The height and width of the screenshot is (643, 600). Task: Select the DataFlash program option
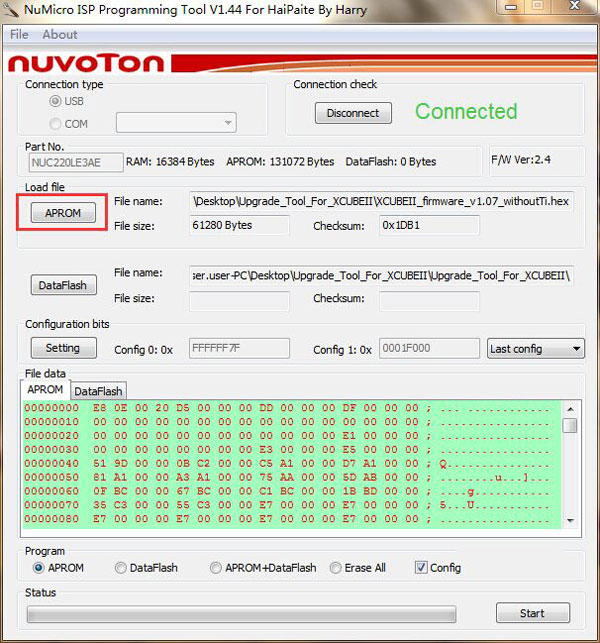click(x=146, y=568)
